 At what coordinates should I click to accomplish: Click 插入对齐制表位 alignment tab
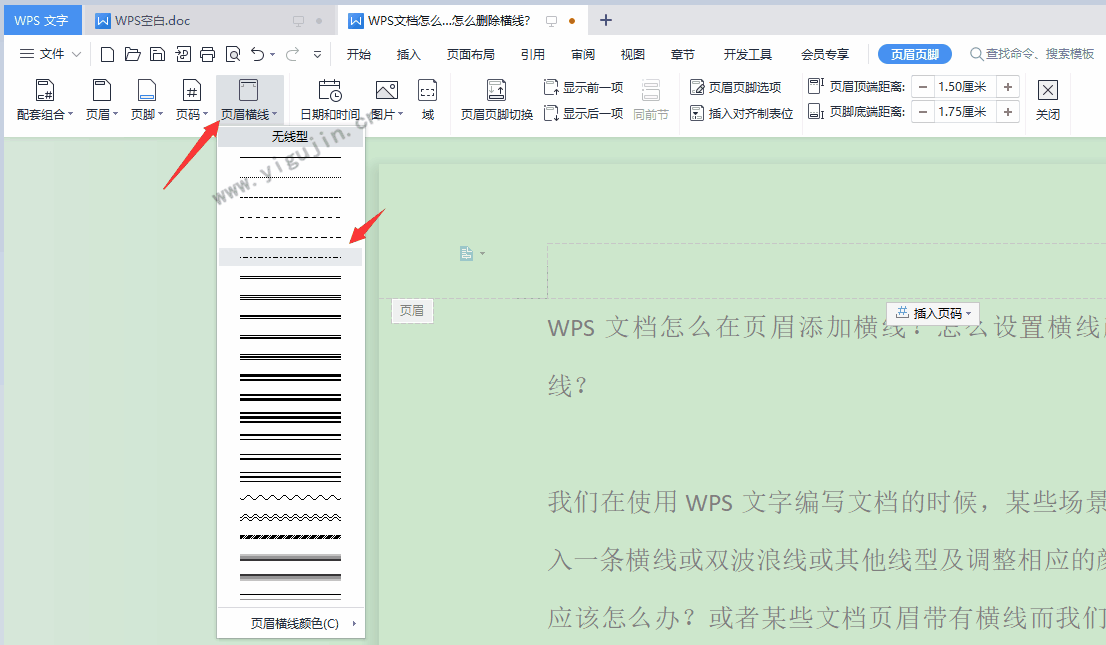coord(741,113)
